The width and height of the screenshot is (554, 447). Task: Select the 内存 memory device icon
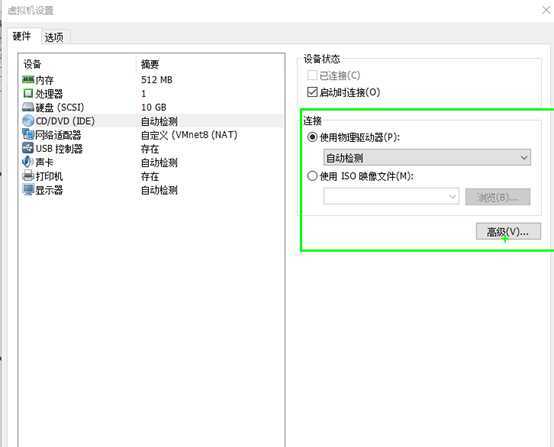tap(28, 80)
